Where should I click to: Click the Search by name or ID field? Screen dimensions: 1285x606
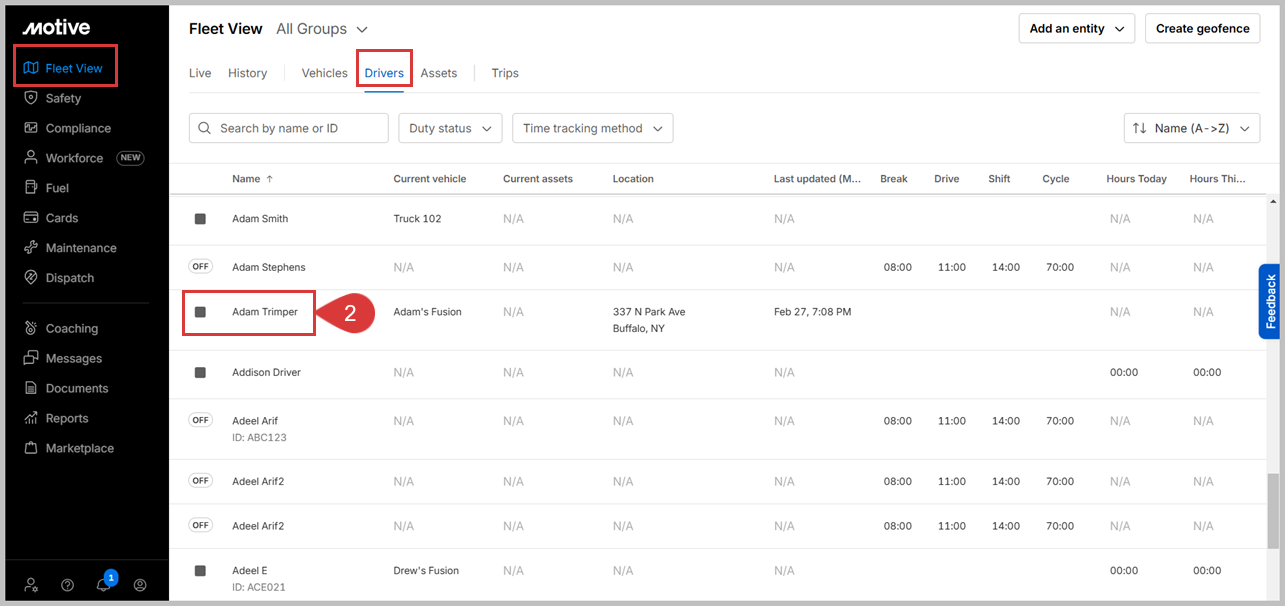point(289,128)
